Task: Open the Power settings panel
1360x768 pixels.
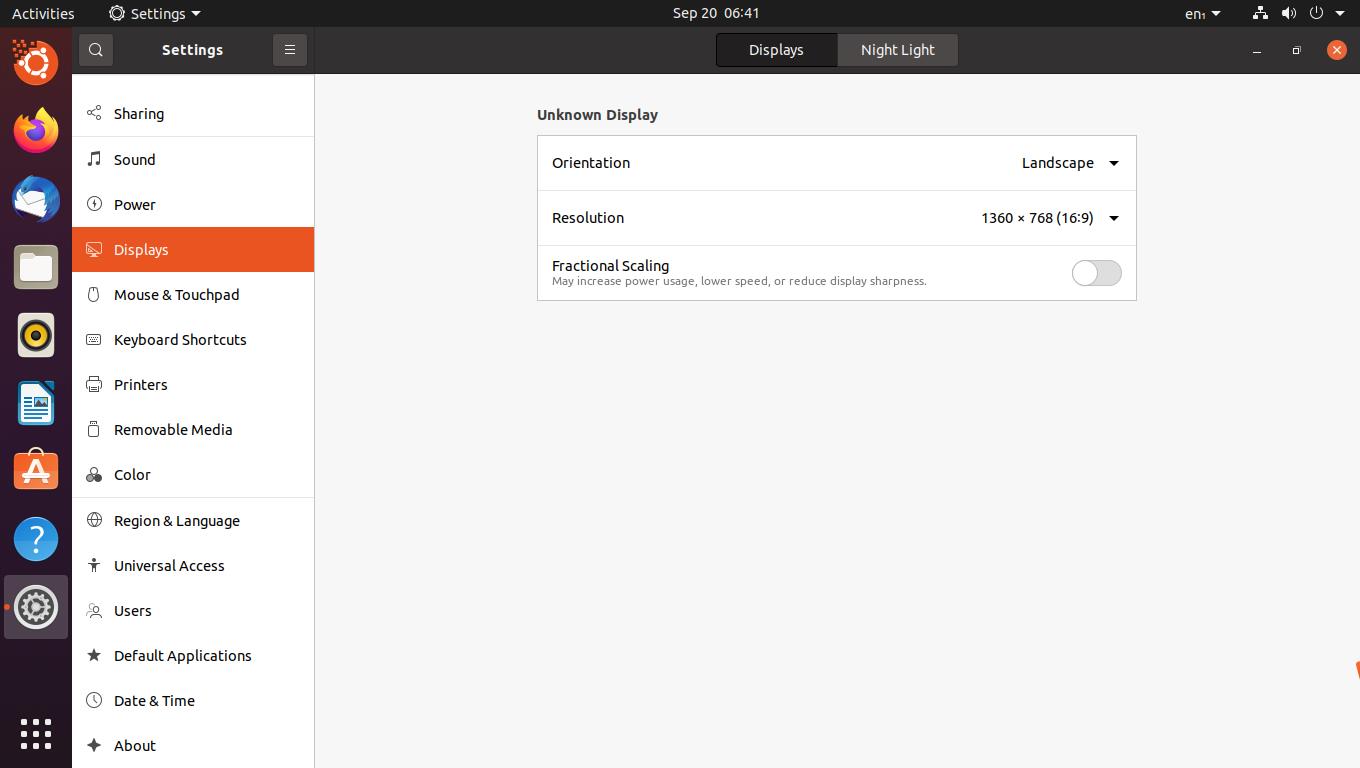Action: pos(193,205)
